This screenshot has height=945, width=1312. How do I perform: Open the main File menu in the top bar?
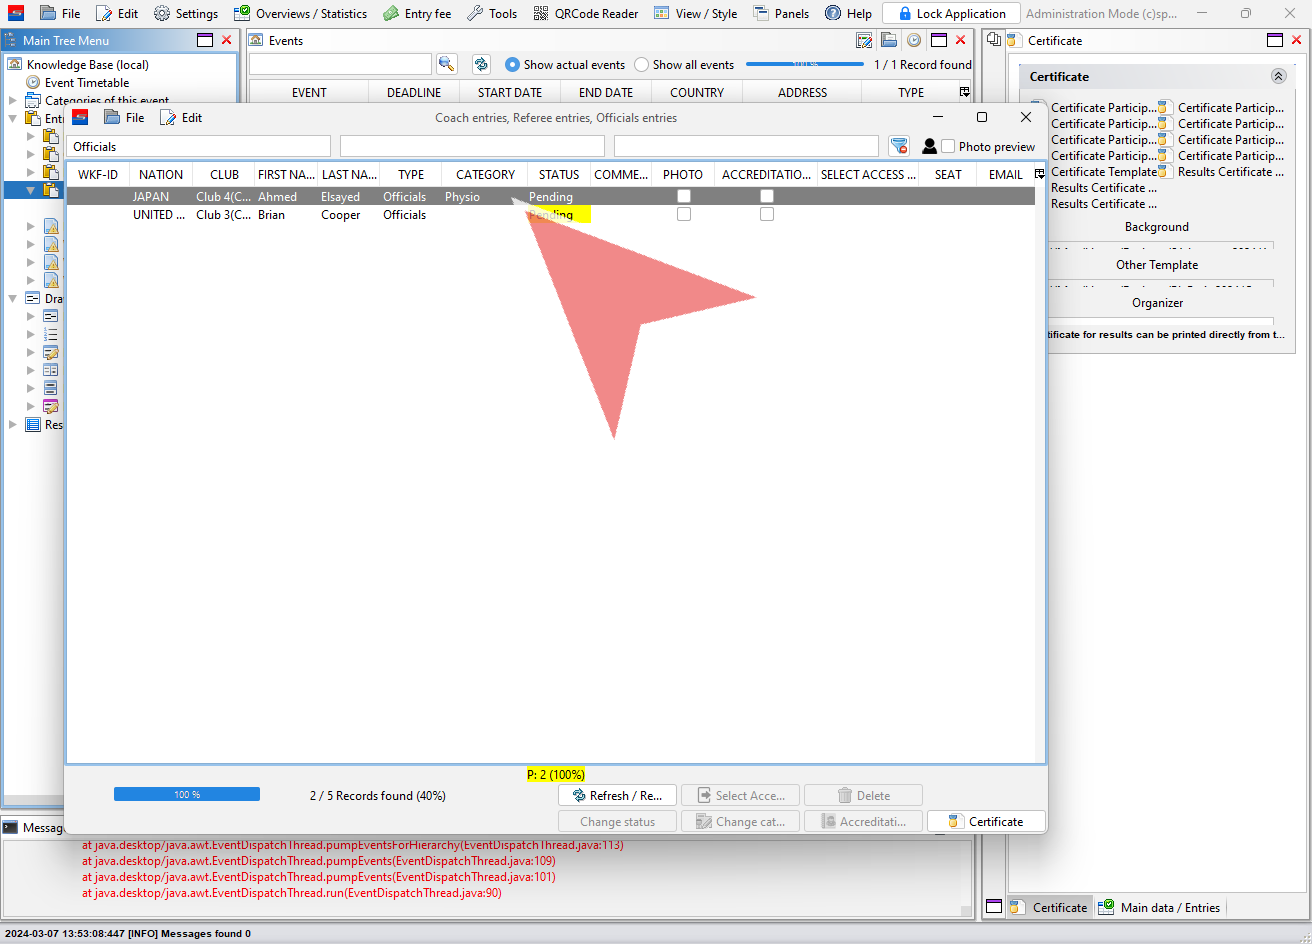click(x=60, y=14)
